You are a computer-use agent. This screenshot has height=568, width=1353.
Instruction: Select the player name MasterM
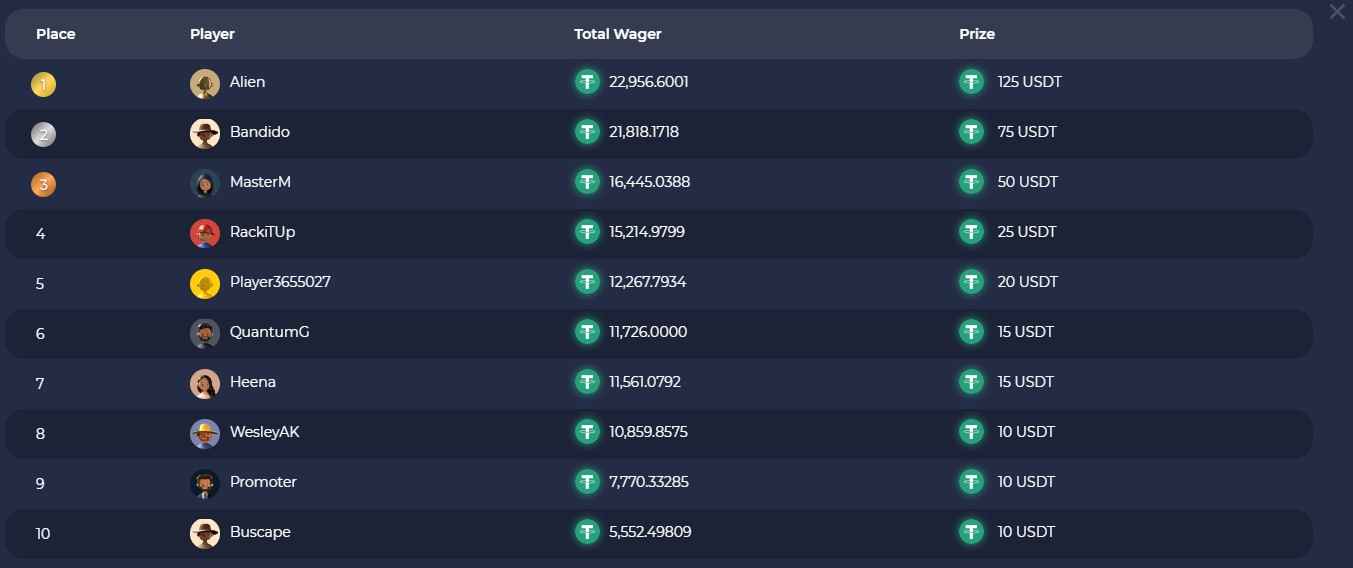[260, 182]
